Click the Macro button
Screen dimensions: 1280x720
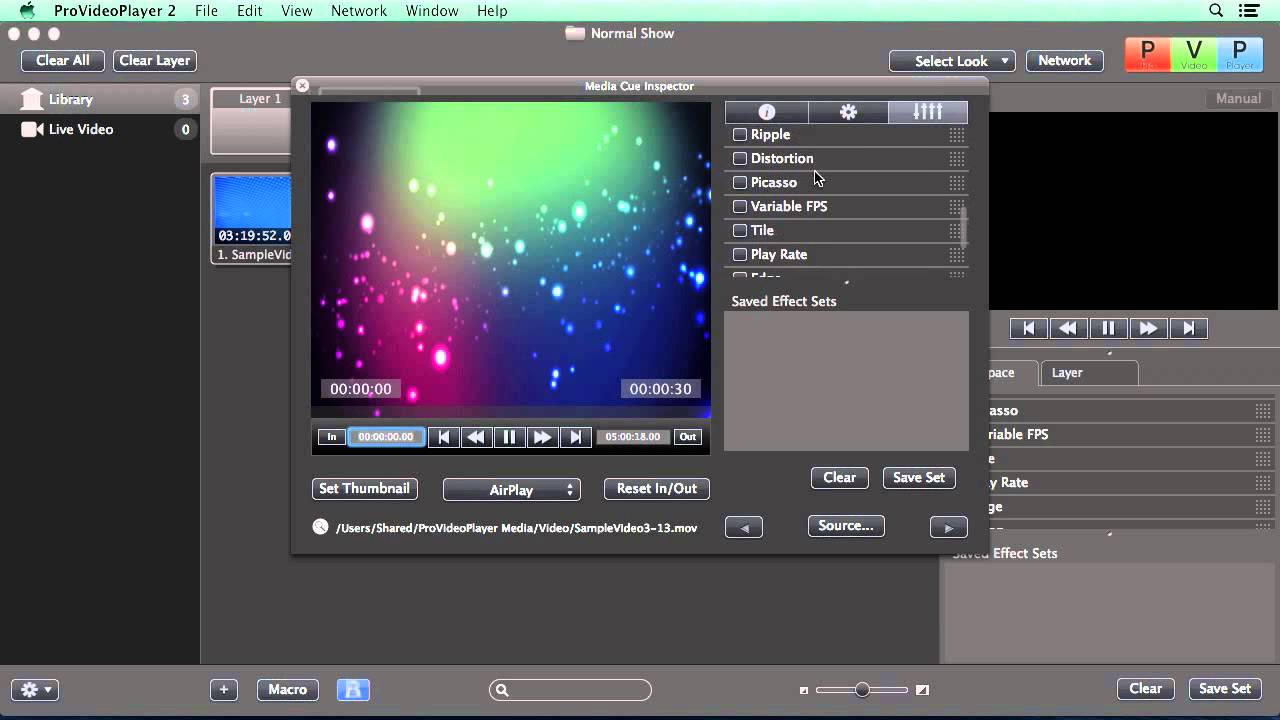(x=288, y=689)
